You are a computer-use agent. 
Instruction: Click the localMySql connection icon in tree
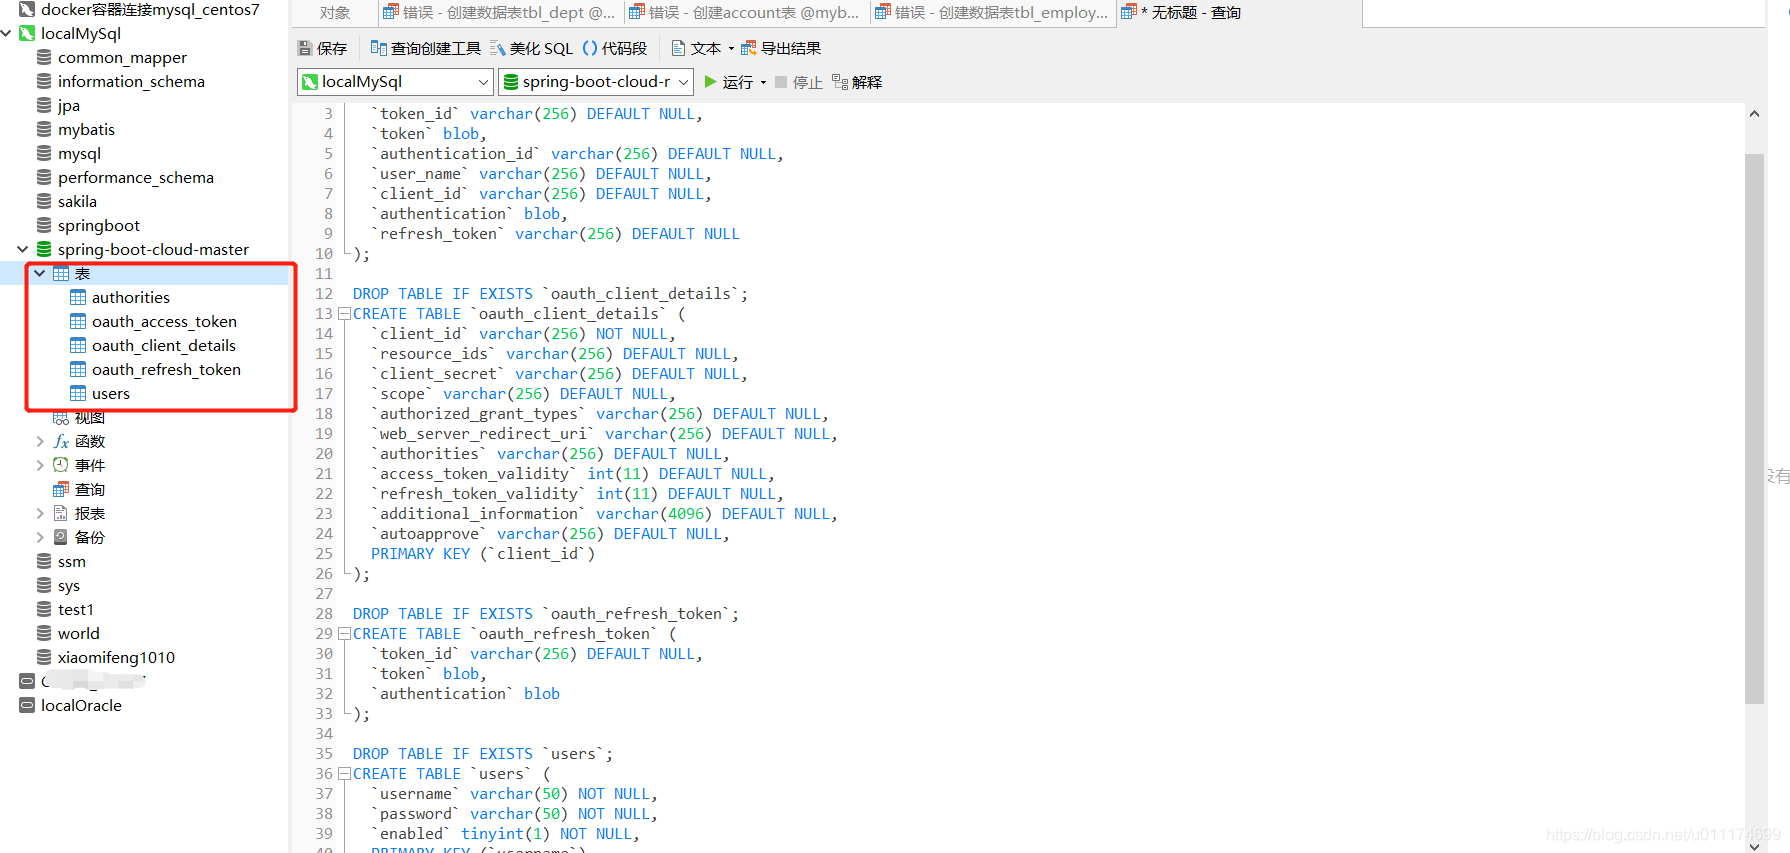tap(27, 34)
